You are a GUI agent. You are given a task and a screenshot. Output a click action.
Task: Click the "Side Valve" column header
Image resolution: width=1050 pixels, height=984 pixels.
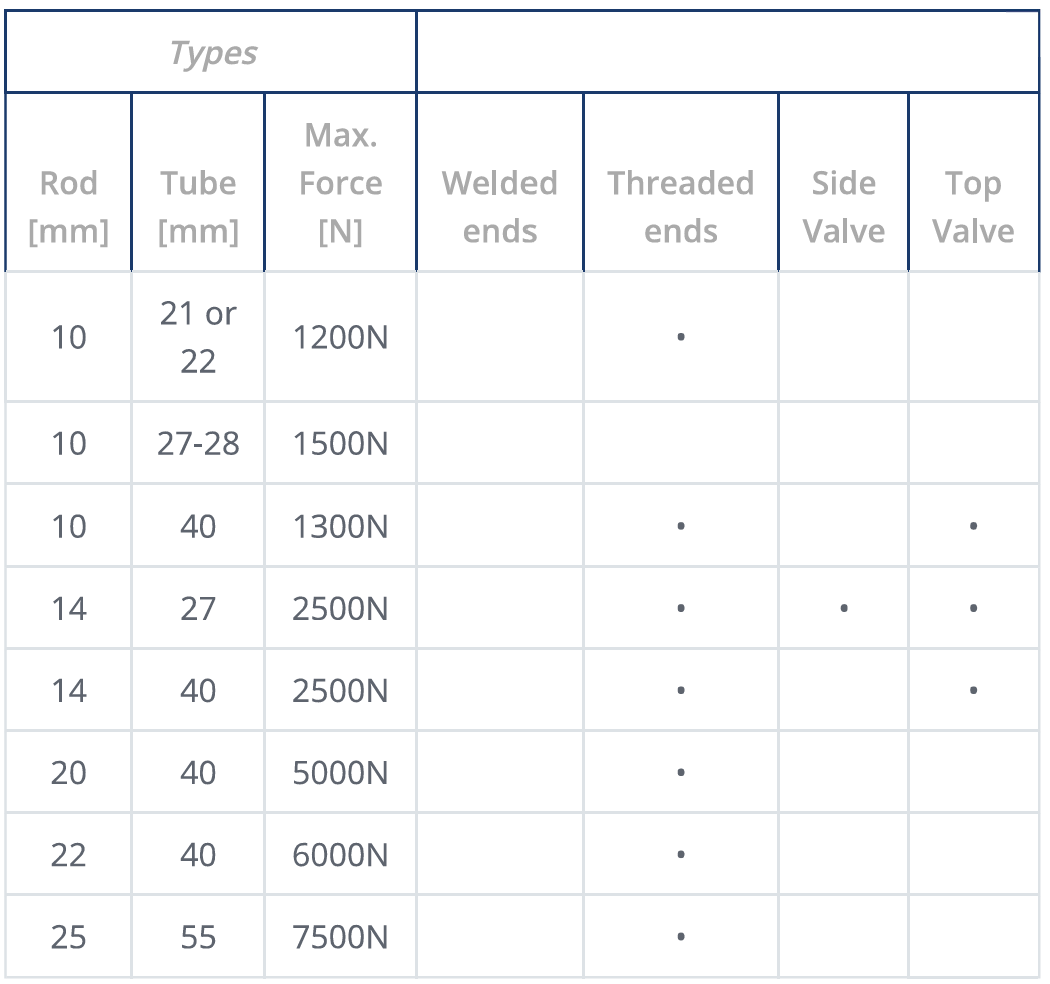[x=844, y=207]
